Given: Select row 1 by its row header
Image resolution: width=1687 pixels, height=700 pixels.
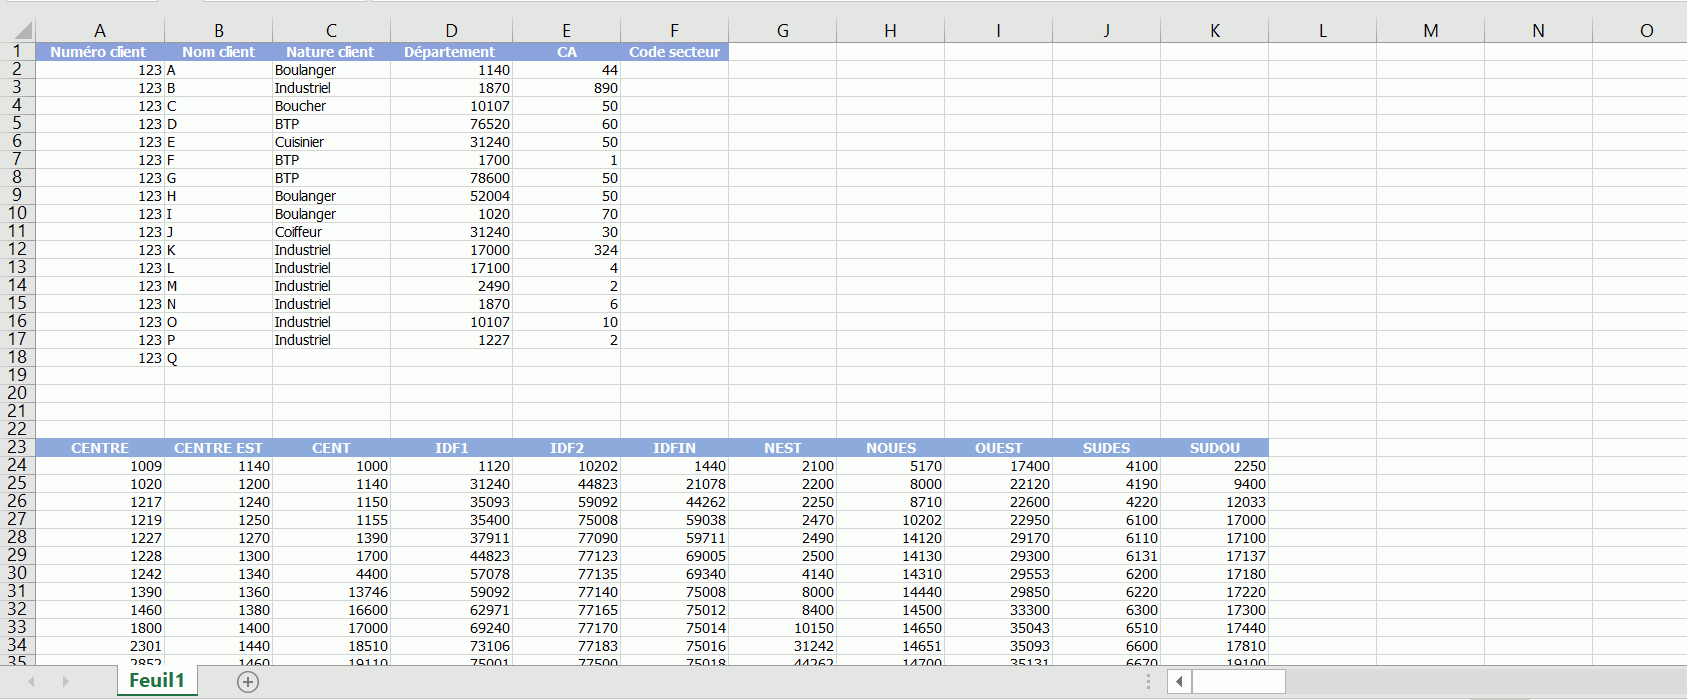Looking at the screenshot, I should (x=17, y=52).
